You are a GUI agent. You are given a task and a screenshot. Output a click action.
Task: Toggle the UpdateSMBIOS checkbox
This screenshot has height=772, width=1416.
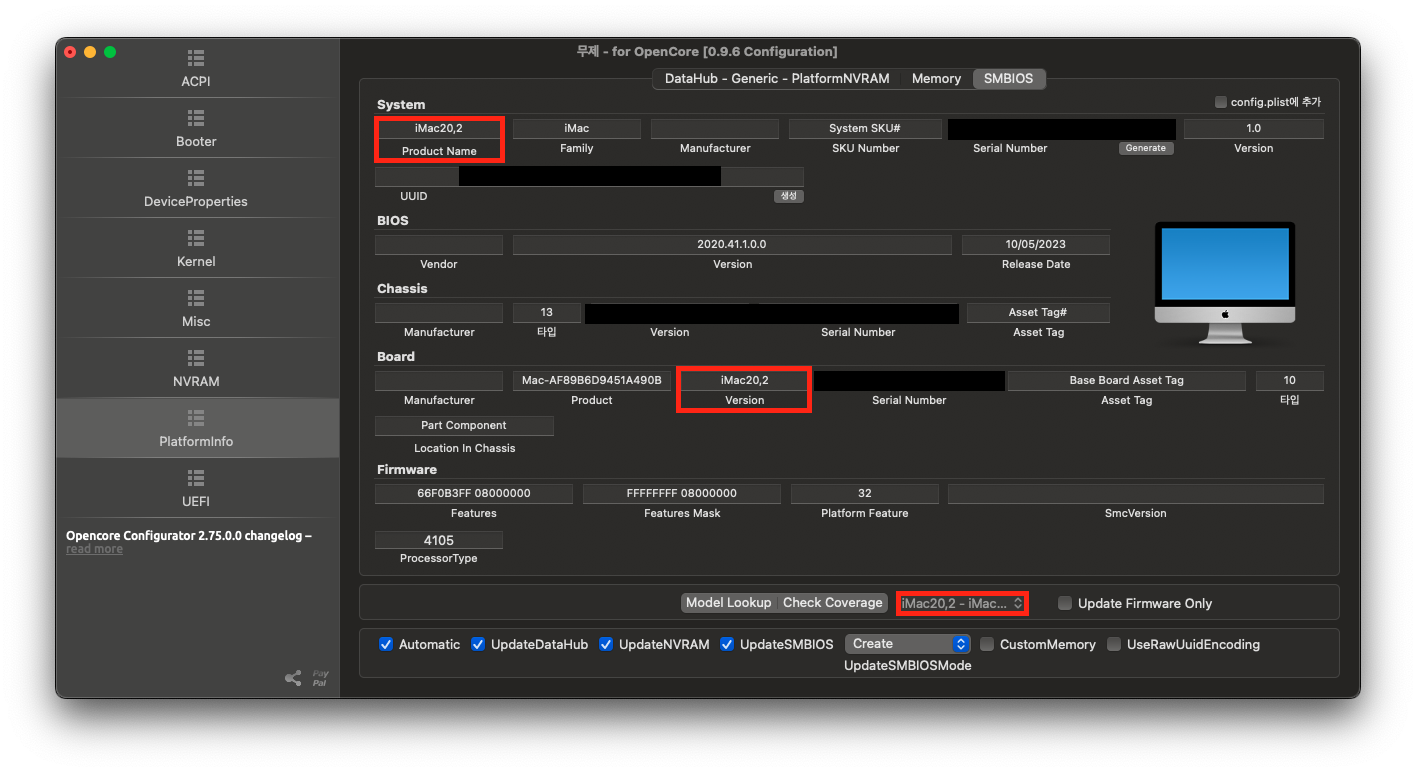point(727,644)
